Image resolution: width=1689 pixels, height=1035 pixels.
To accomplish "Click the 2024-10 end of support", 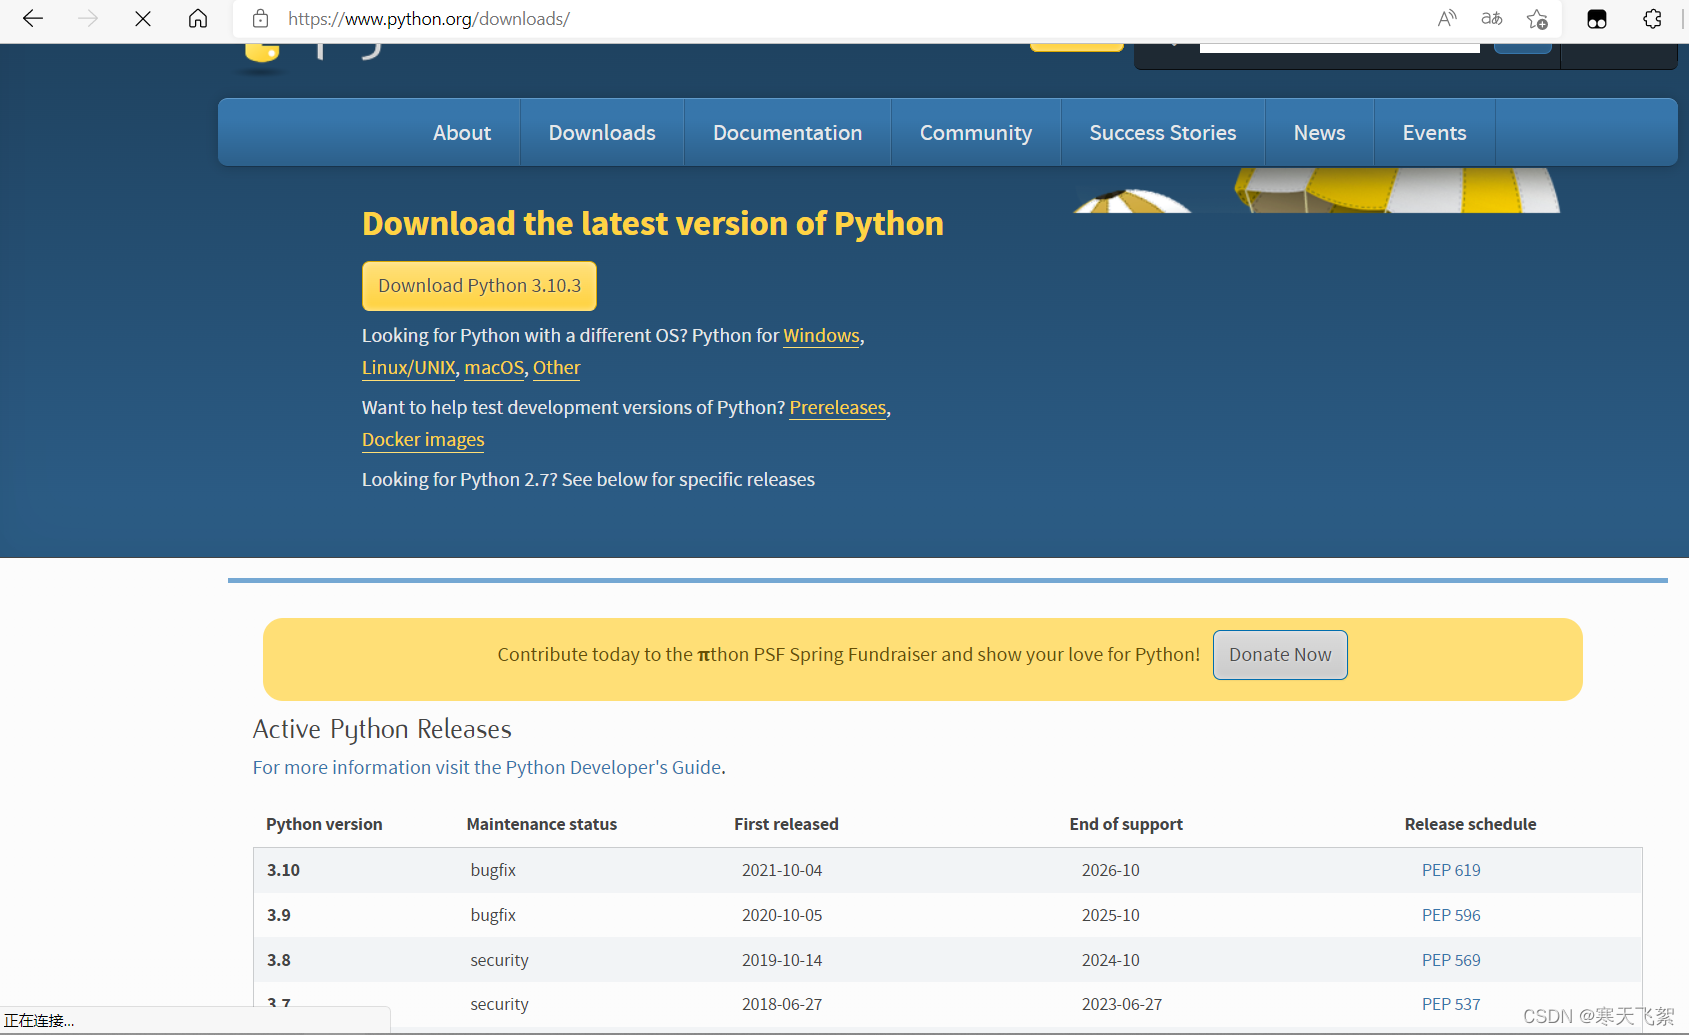I will click(x=1111, y=960).
